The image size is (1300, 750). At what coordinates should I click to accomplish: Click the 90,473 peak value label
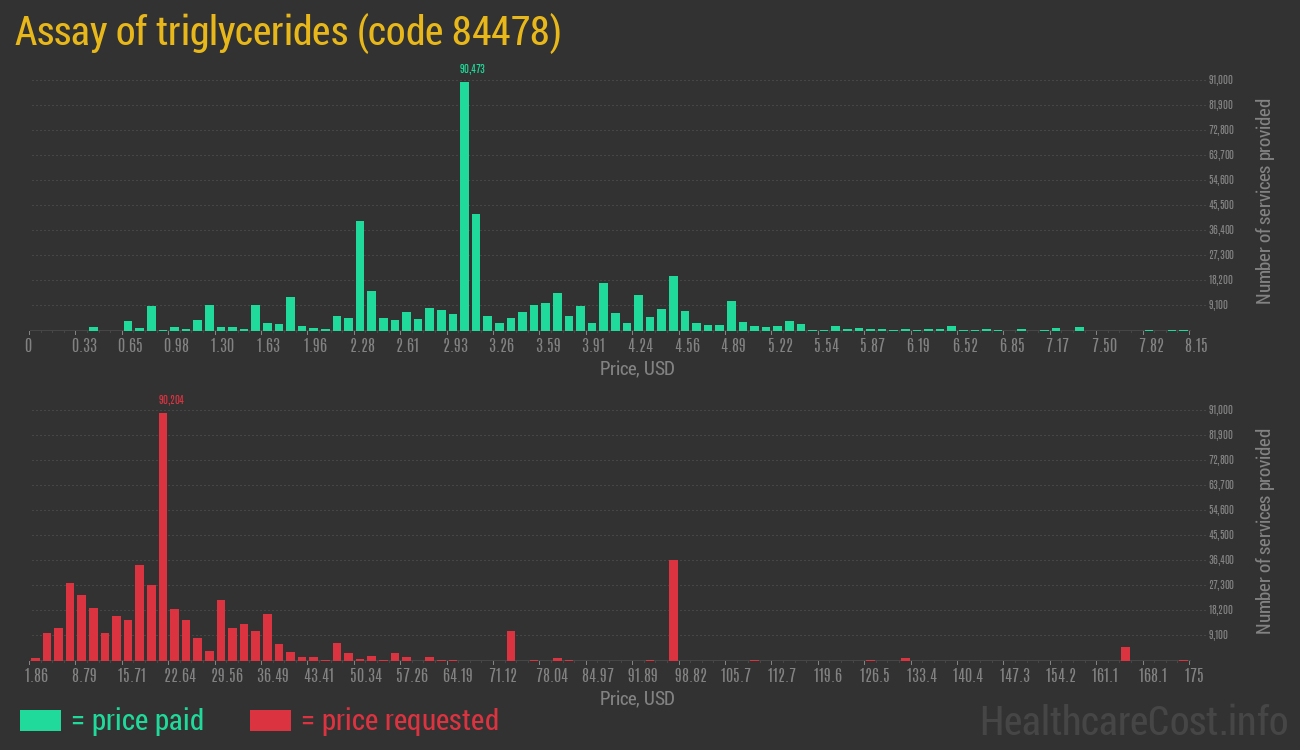point(472,69)
